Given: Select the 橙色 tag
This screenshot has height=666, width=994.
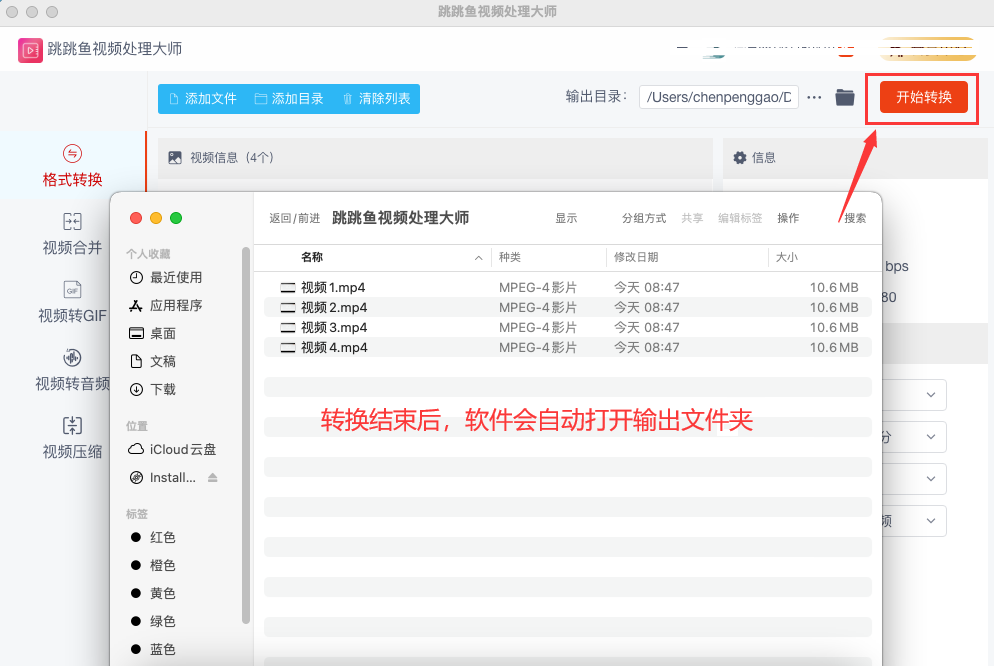Looking at the screenshot, I should coord(153,565).
